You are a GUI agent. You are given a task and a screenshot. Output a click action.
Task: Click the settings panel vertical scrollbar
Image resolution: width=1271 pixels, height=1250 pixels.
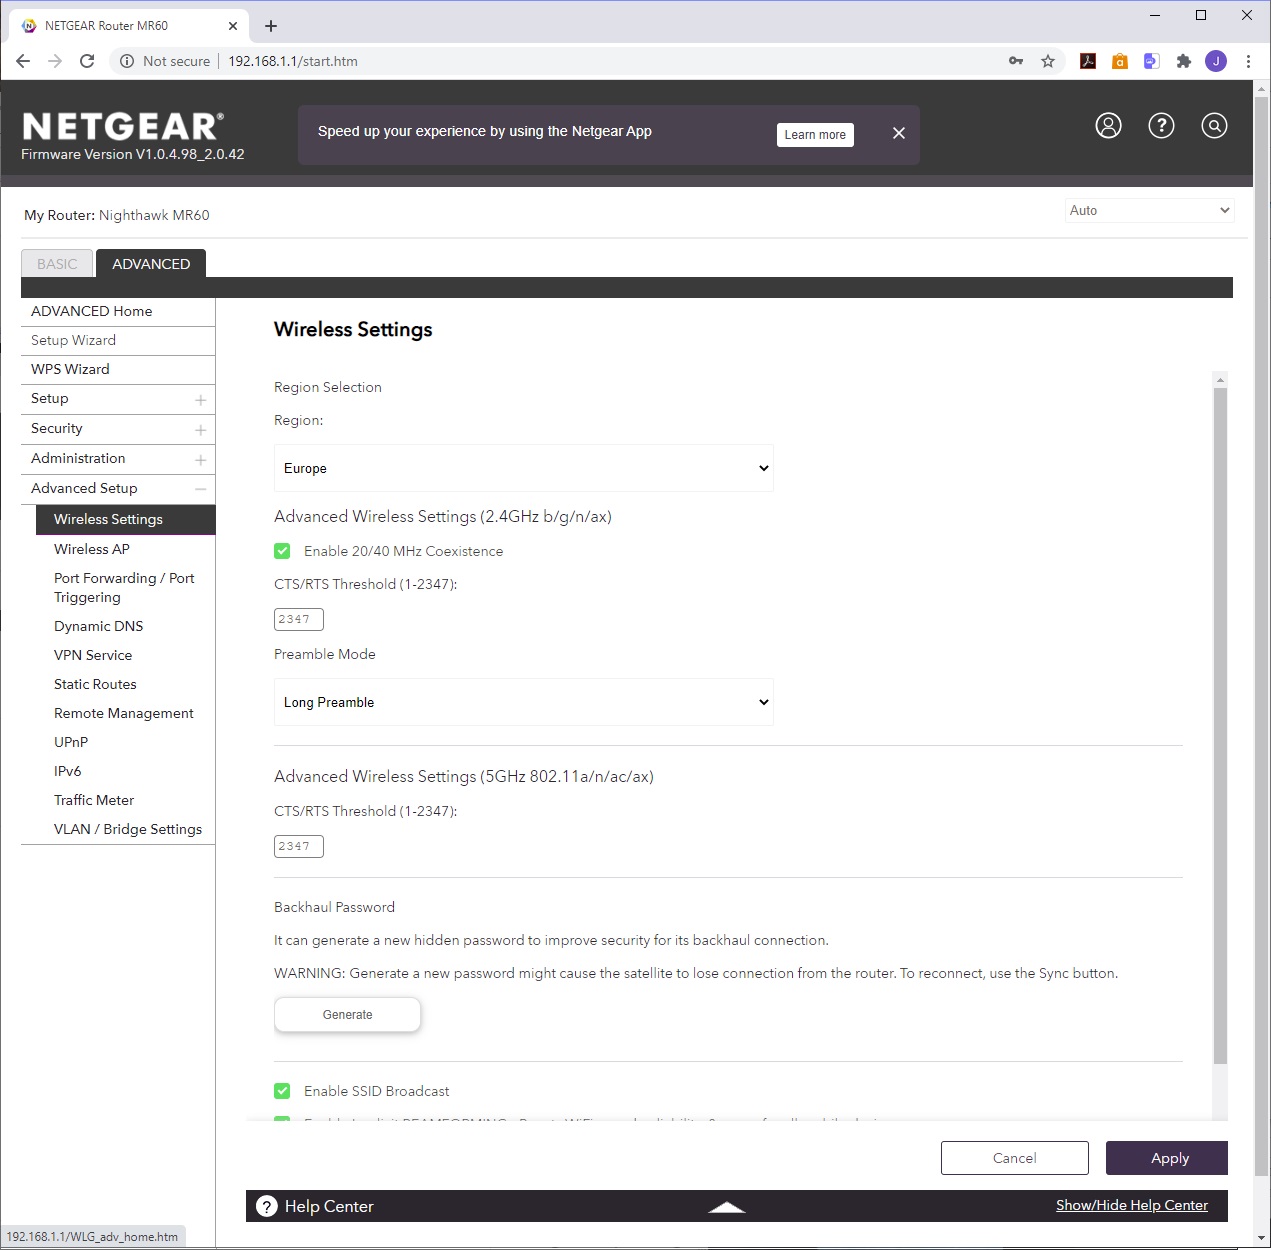coord(1220,726)
